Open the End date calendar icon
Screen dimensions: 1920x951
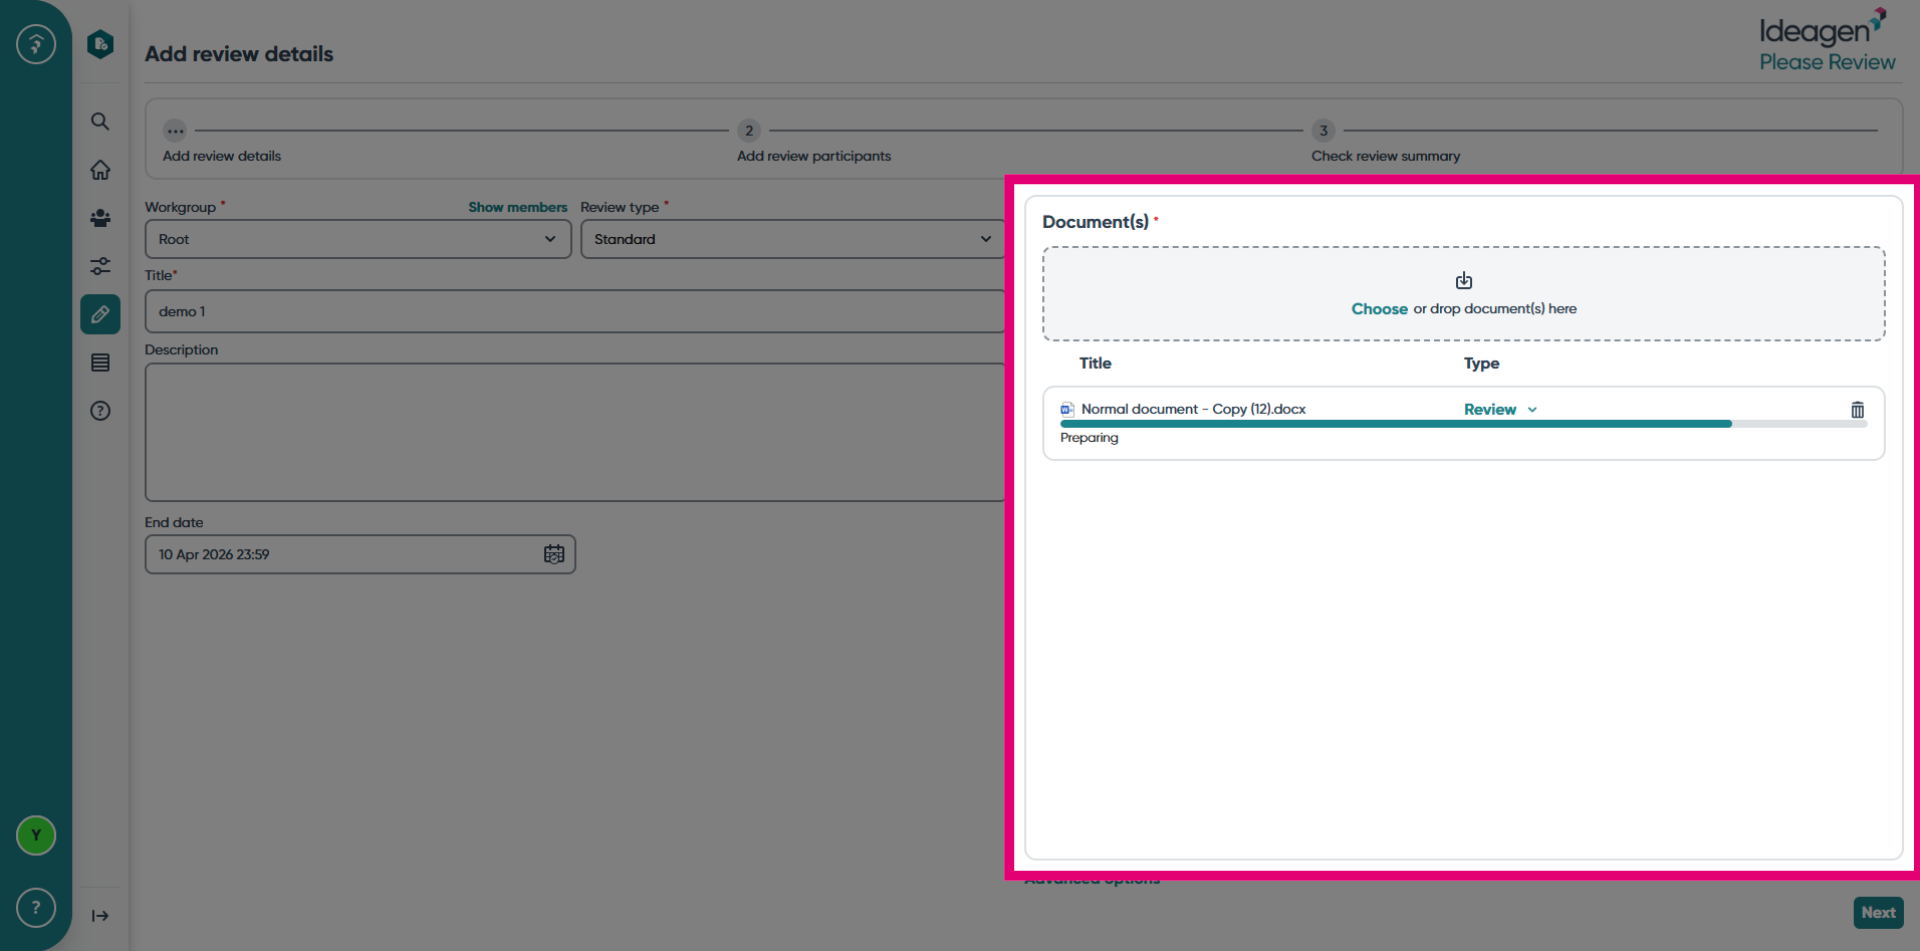[x=554, y=554]
